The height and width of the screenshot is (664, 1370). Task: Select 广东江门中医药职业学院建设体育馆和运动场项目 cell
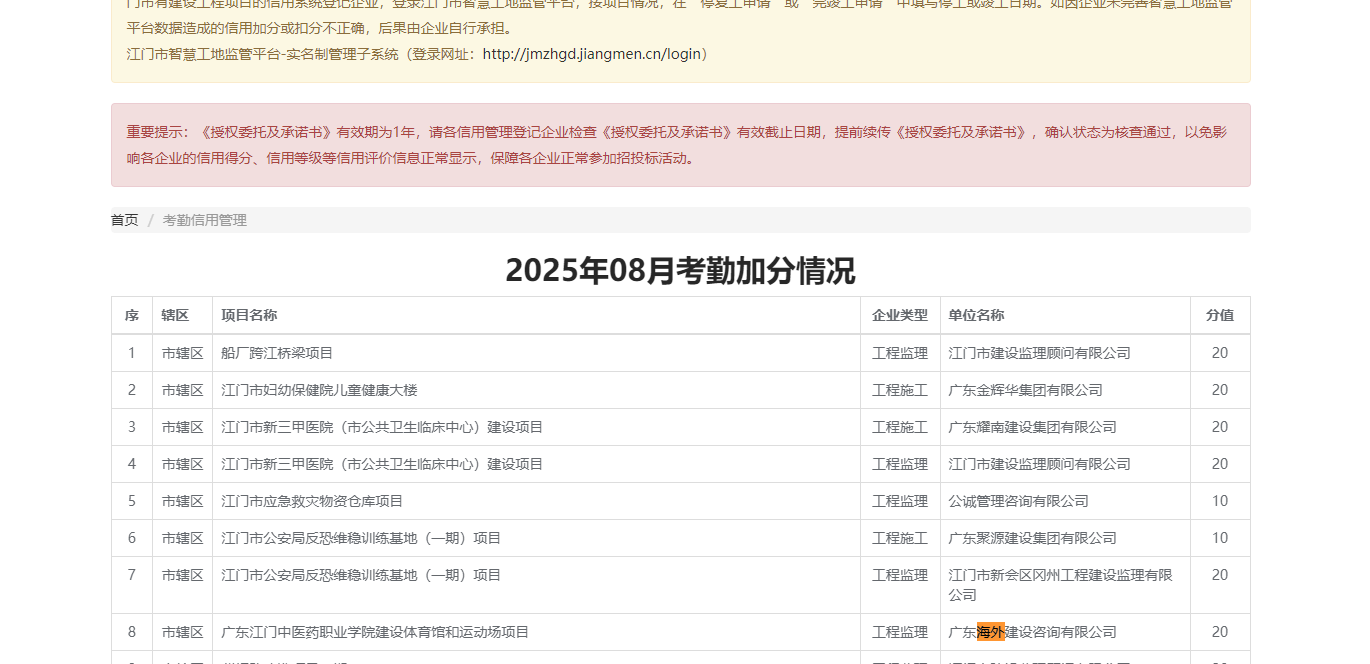[x=375, y=632]
